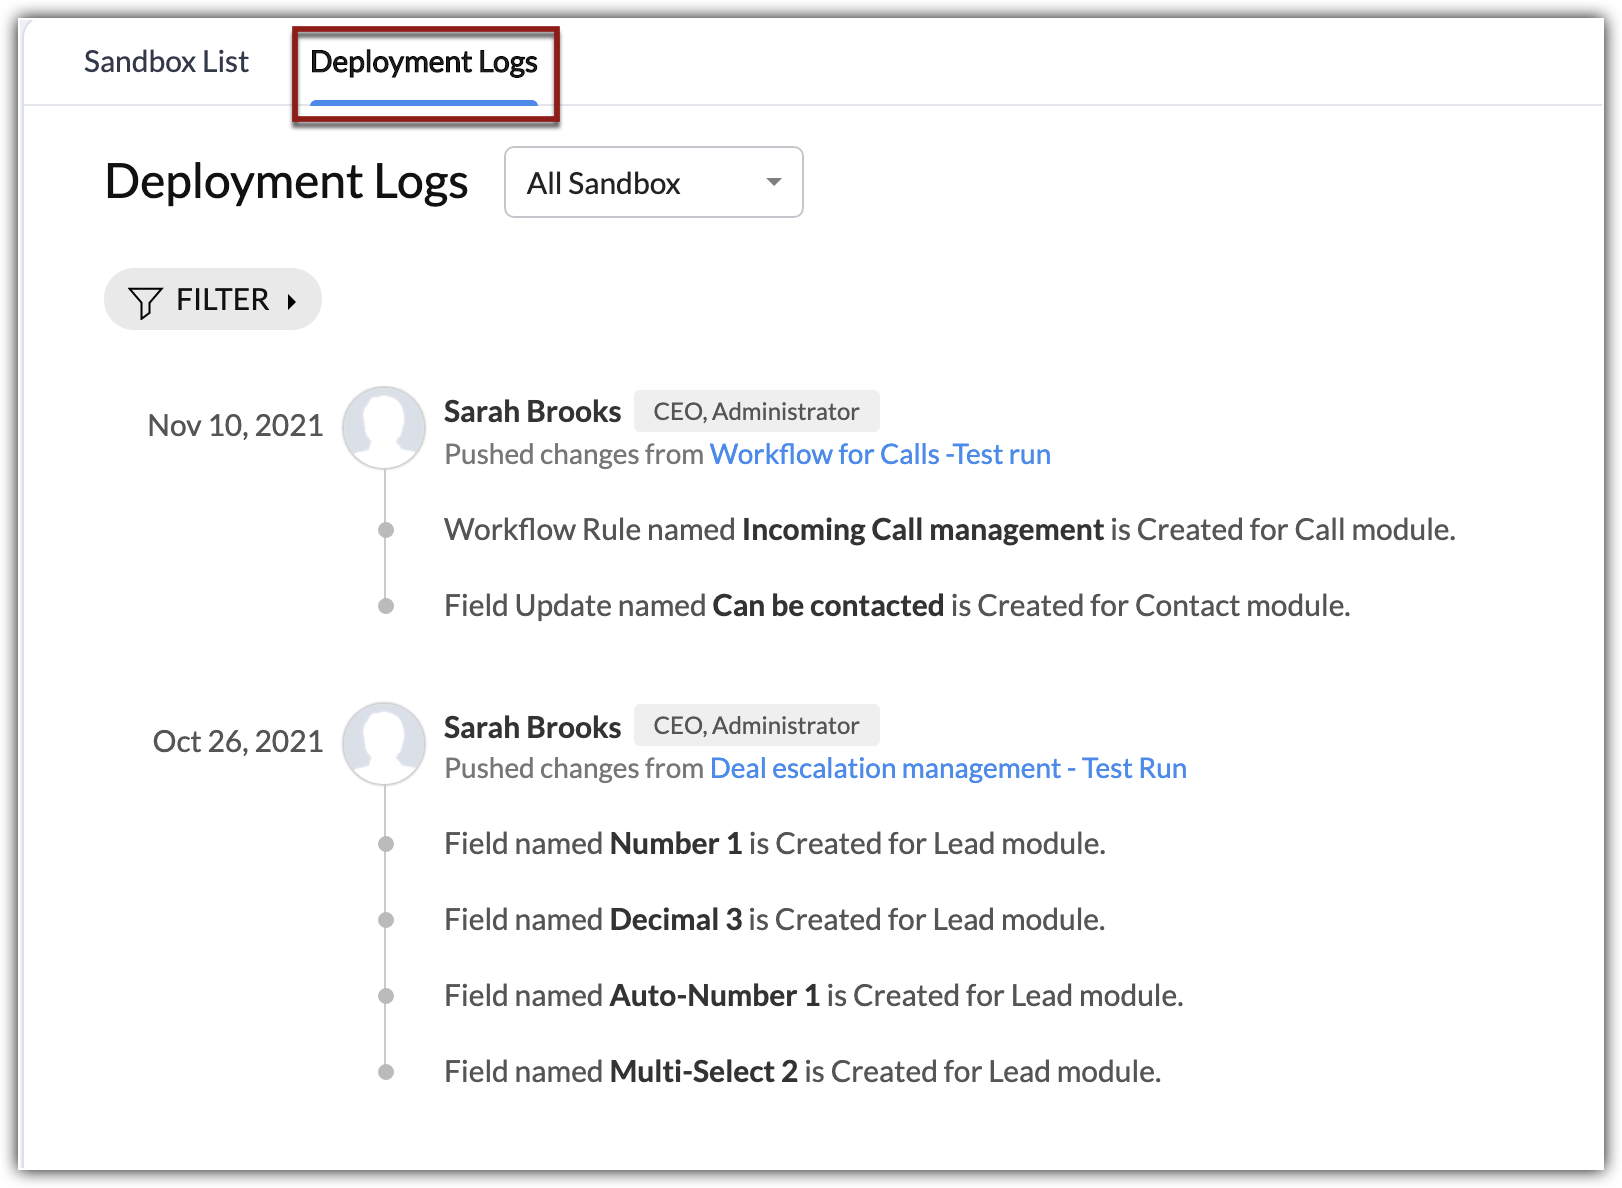Click timeline bullet beside Decimal 3 field
Screen dimensions: 1622x1188
click(x=386, y=920)
